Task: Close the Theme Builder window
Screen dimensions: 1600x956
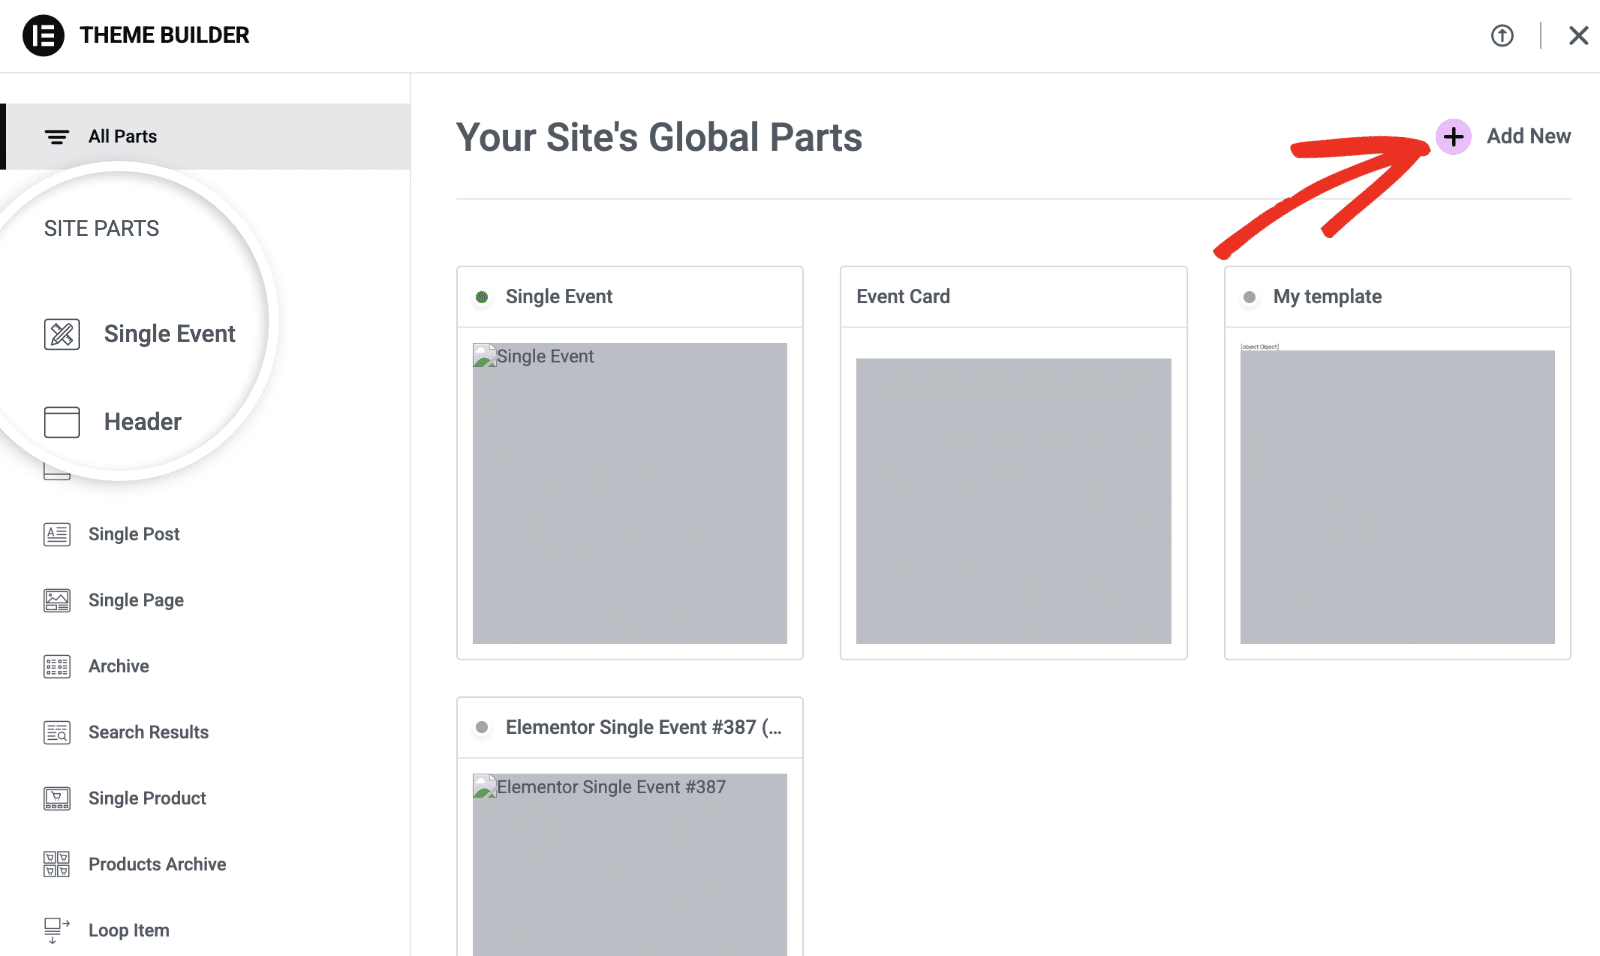Action: (x=1578, y=36)
